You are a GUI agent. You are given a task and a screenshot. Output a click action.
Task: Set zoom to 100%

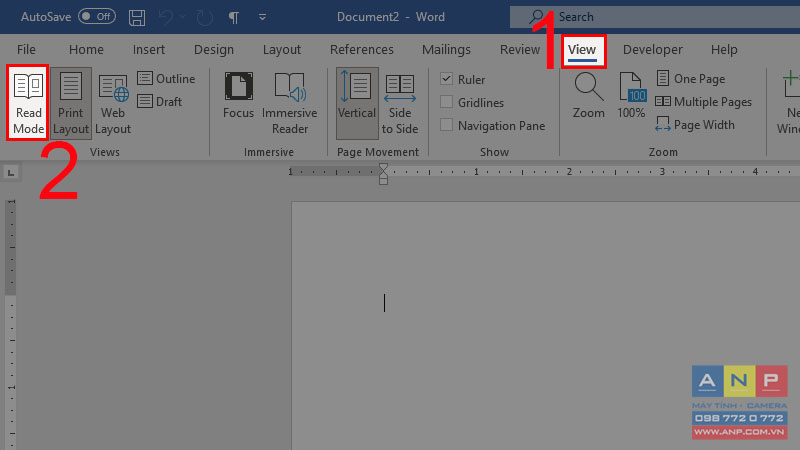[631, 96]
